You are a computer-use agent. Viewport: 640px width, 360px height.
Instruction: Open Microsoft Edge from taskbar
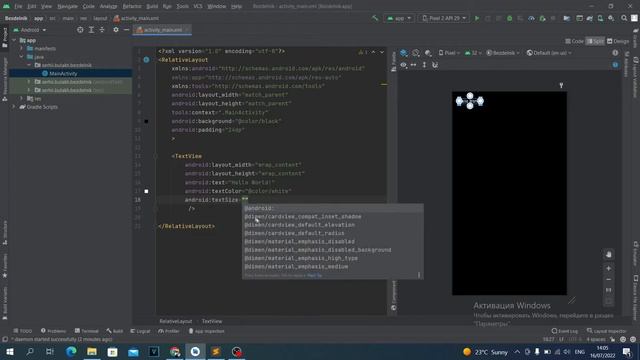pyautogui.click(x=71, y=351)
